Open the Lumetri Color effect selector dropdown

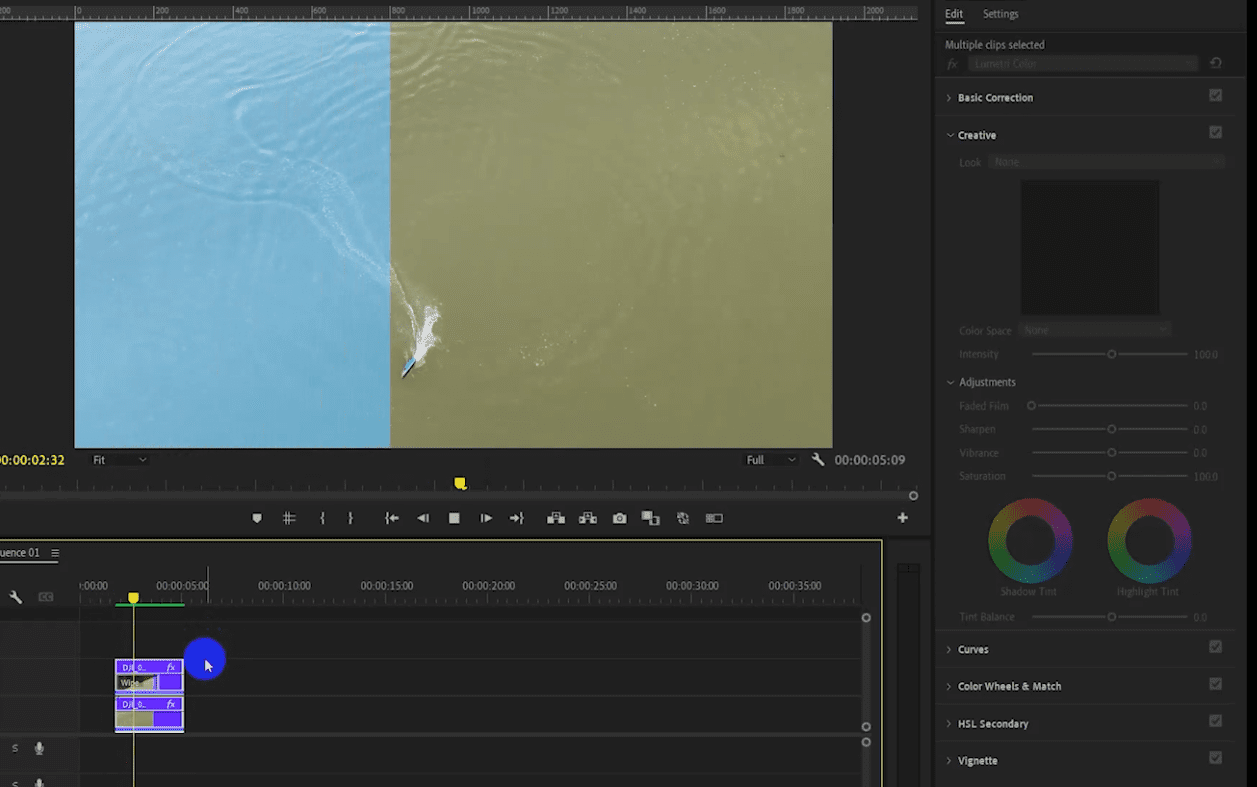click(x=1083, y=64)
